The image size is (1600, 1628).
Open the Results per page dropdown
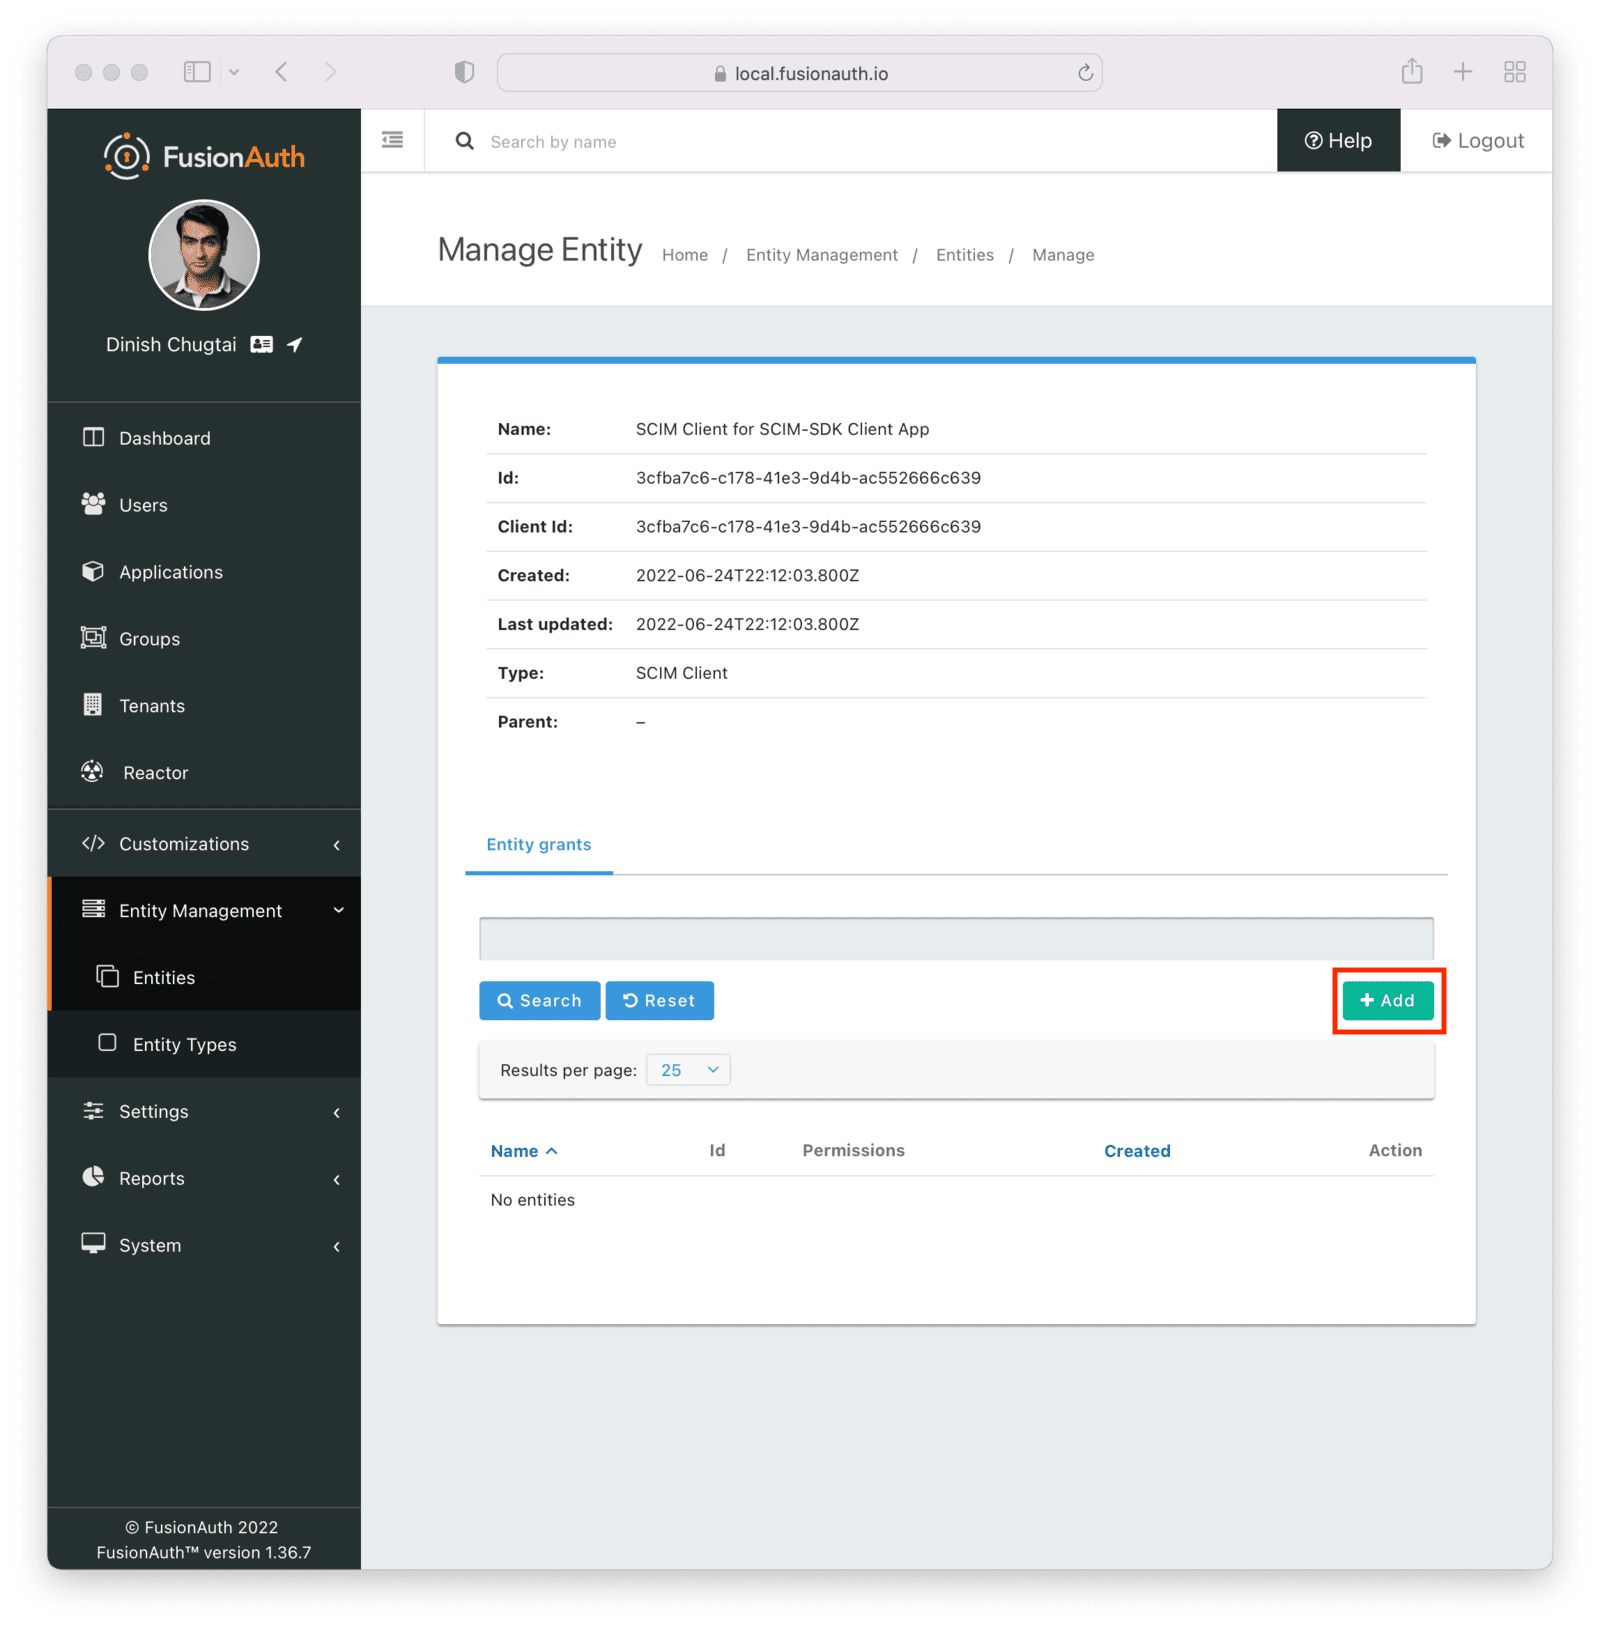click(688, 1070)
